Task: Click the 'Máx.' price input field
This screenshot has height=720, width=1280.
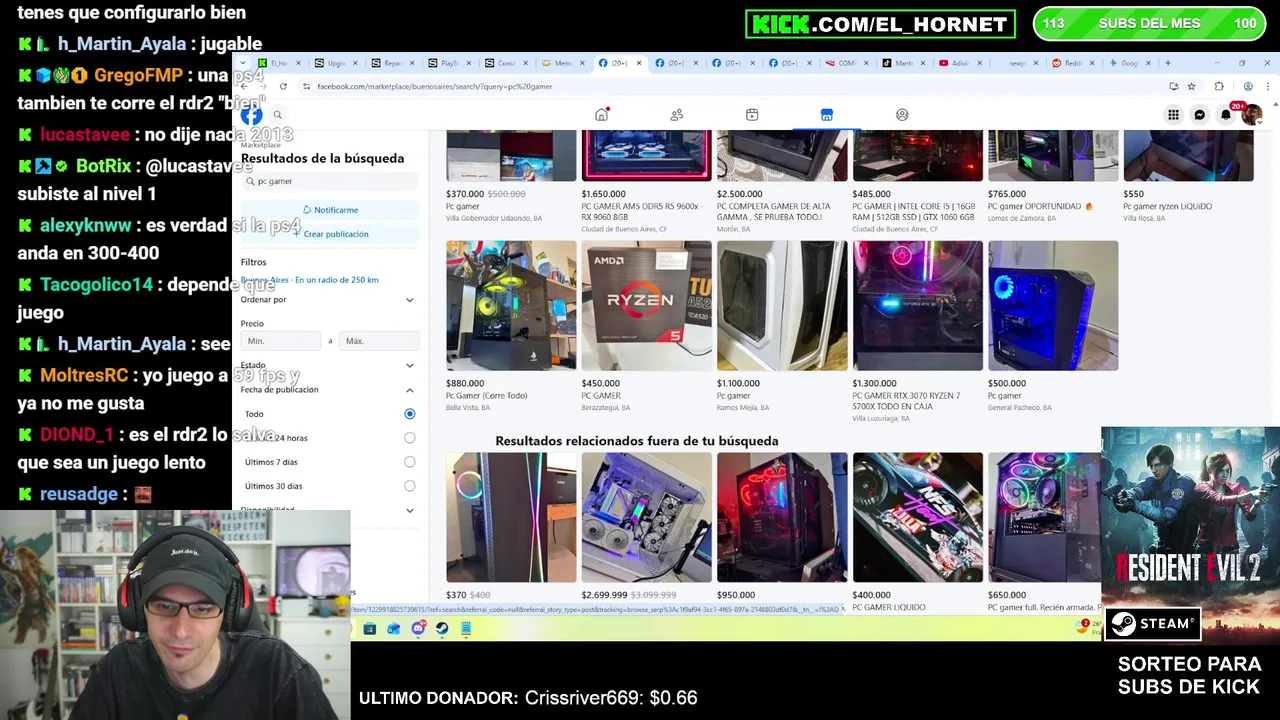Action: coord(378,341)
